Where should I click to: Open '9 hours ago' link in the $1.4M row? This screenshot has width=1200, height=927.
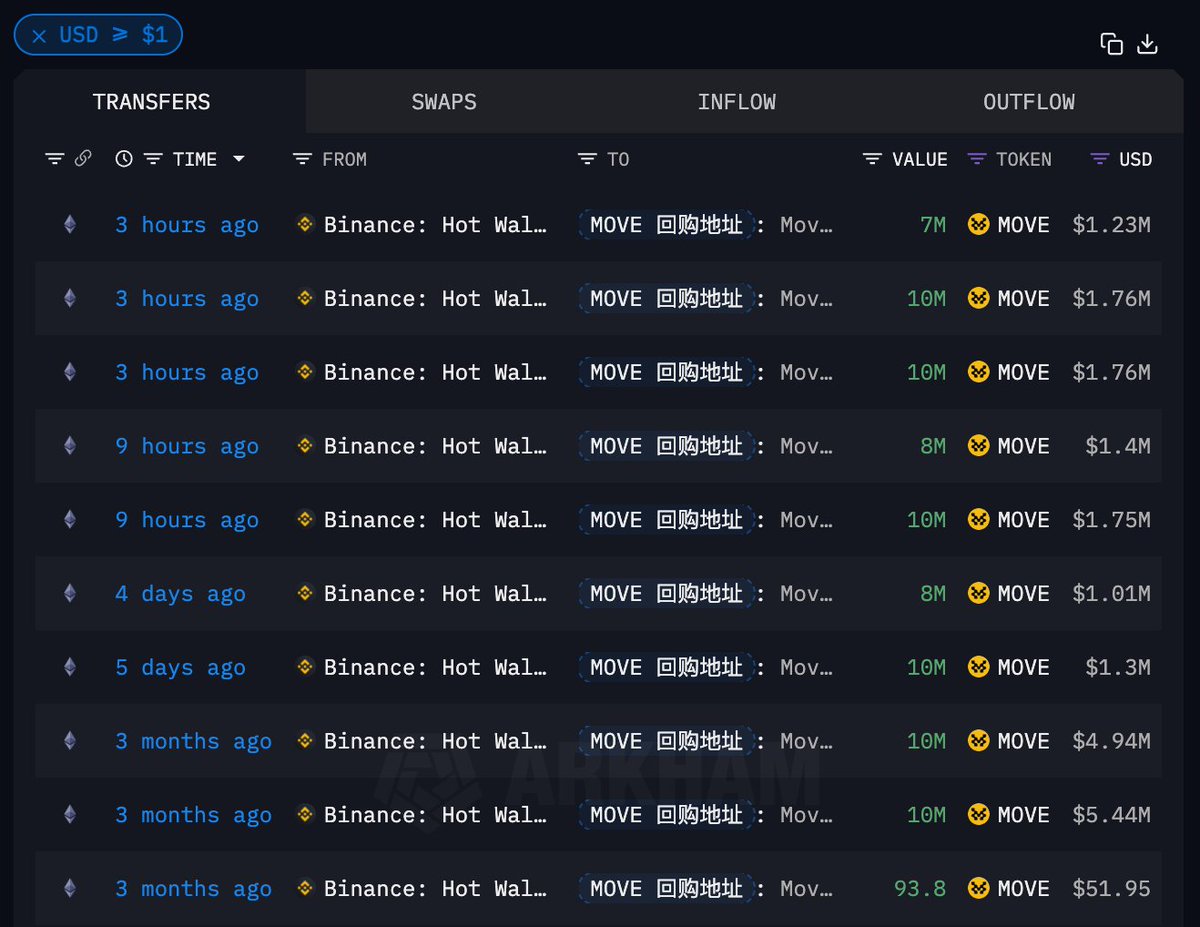click(x=187, y=446)
